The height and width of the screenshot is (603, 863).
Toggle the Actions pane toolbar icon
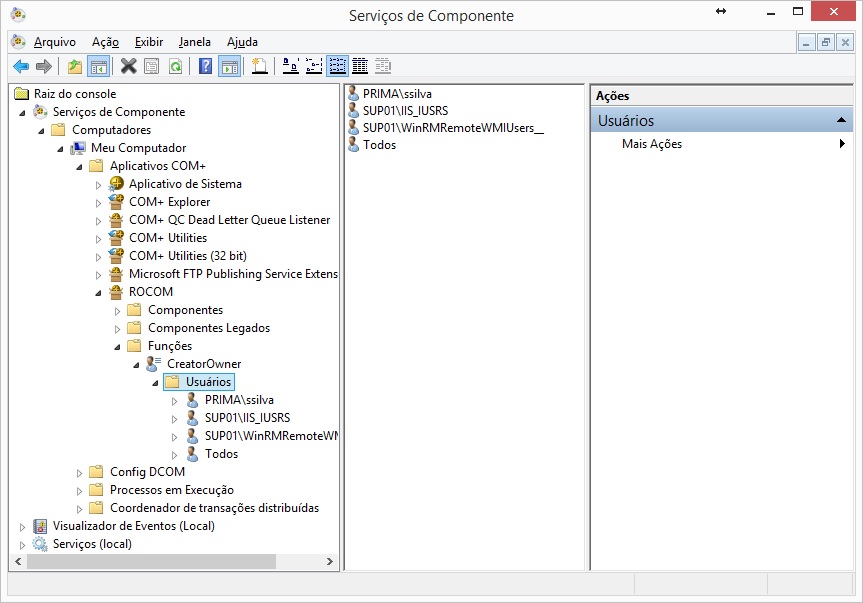(x=230, y=67)
